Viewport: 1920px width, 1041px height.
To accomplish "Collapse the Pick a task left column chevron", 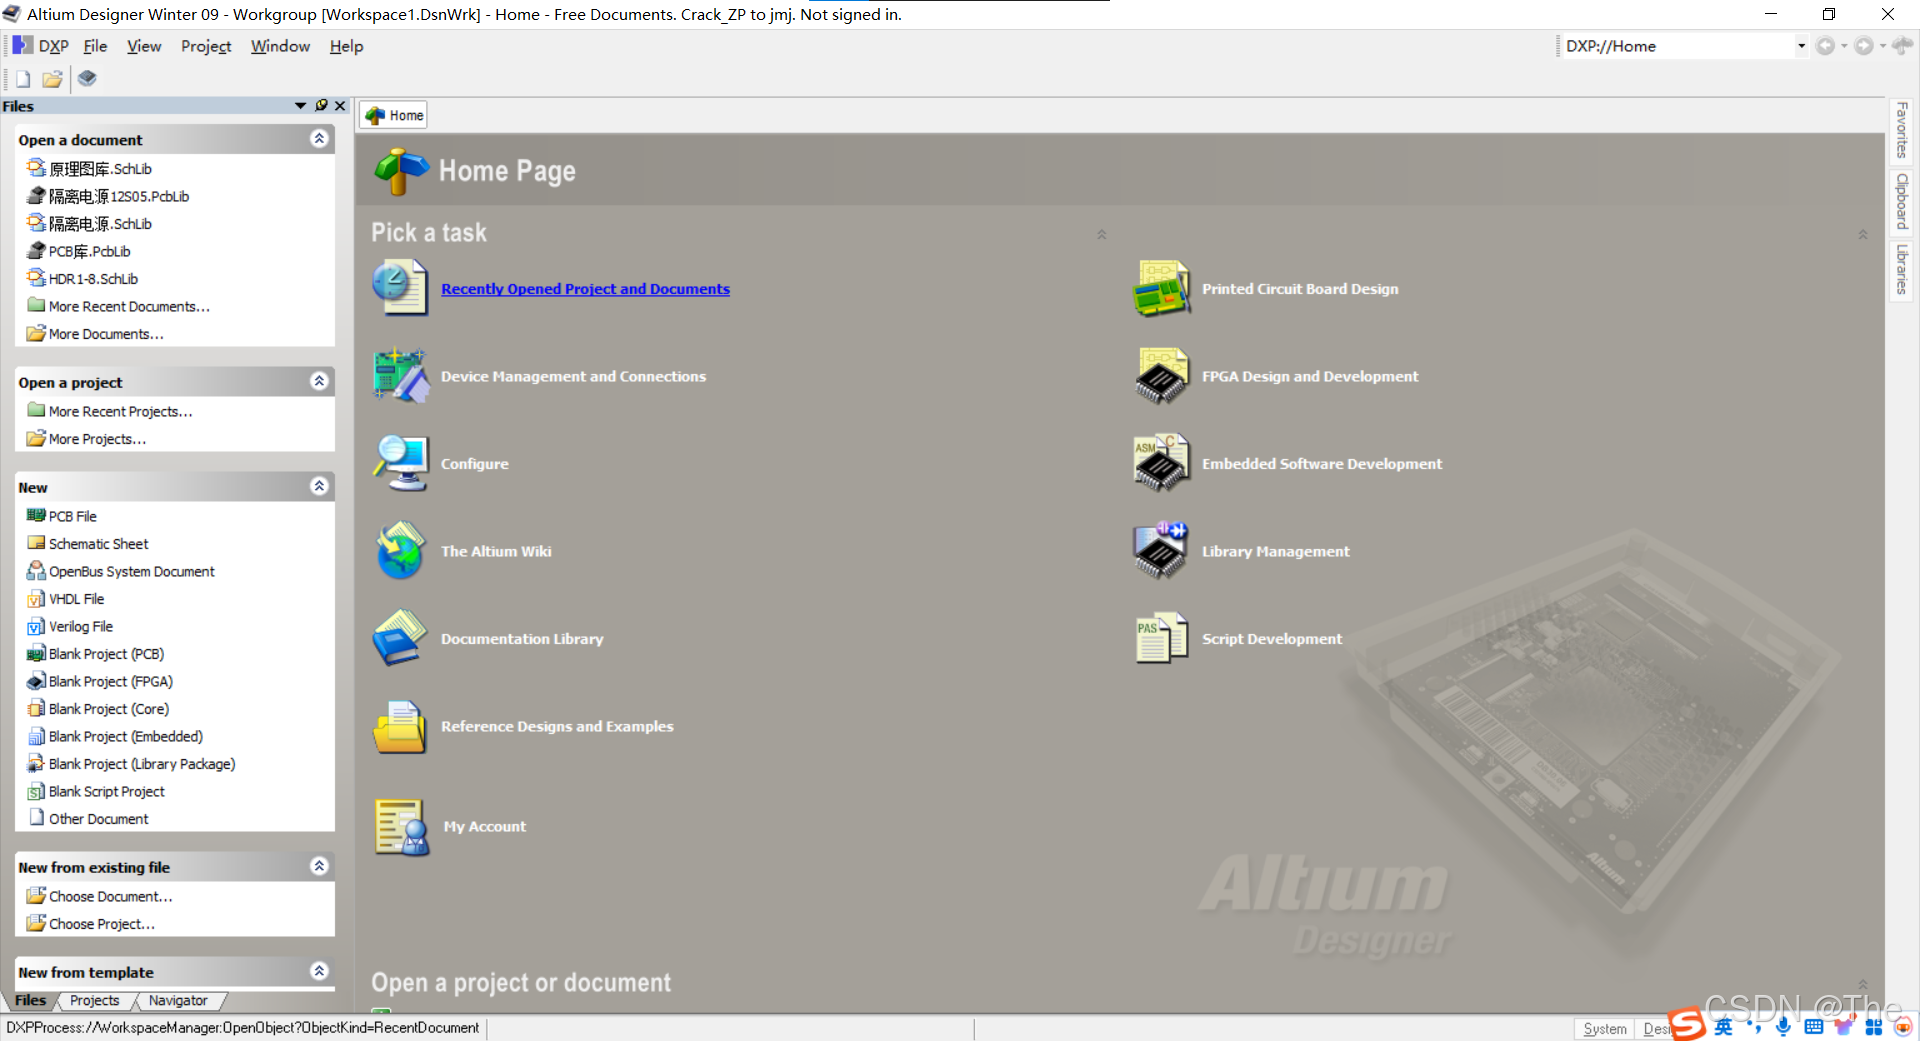I will tap(1101, 234).
